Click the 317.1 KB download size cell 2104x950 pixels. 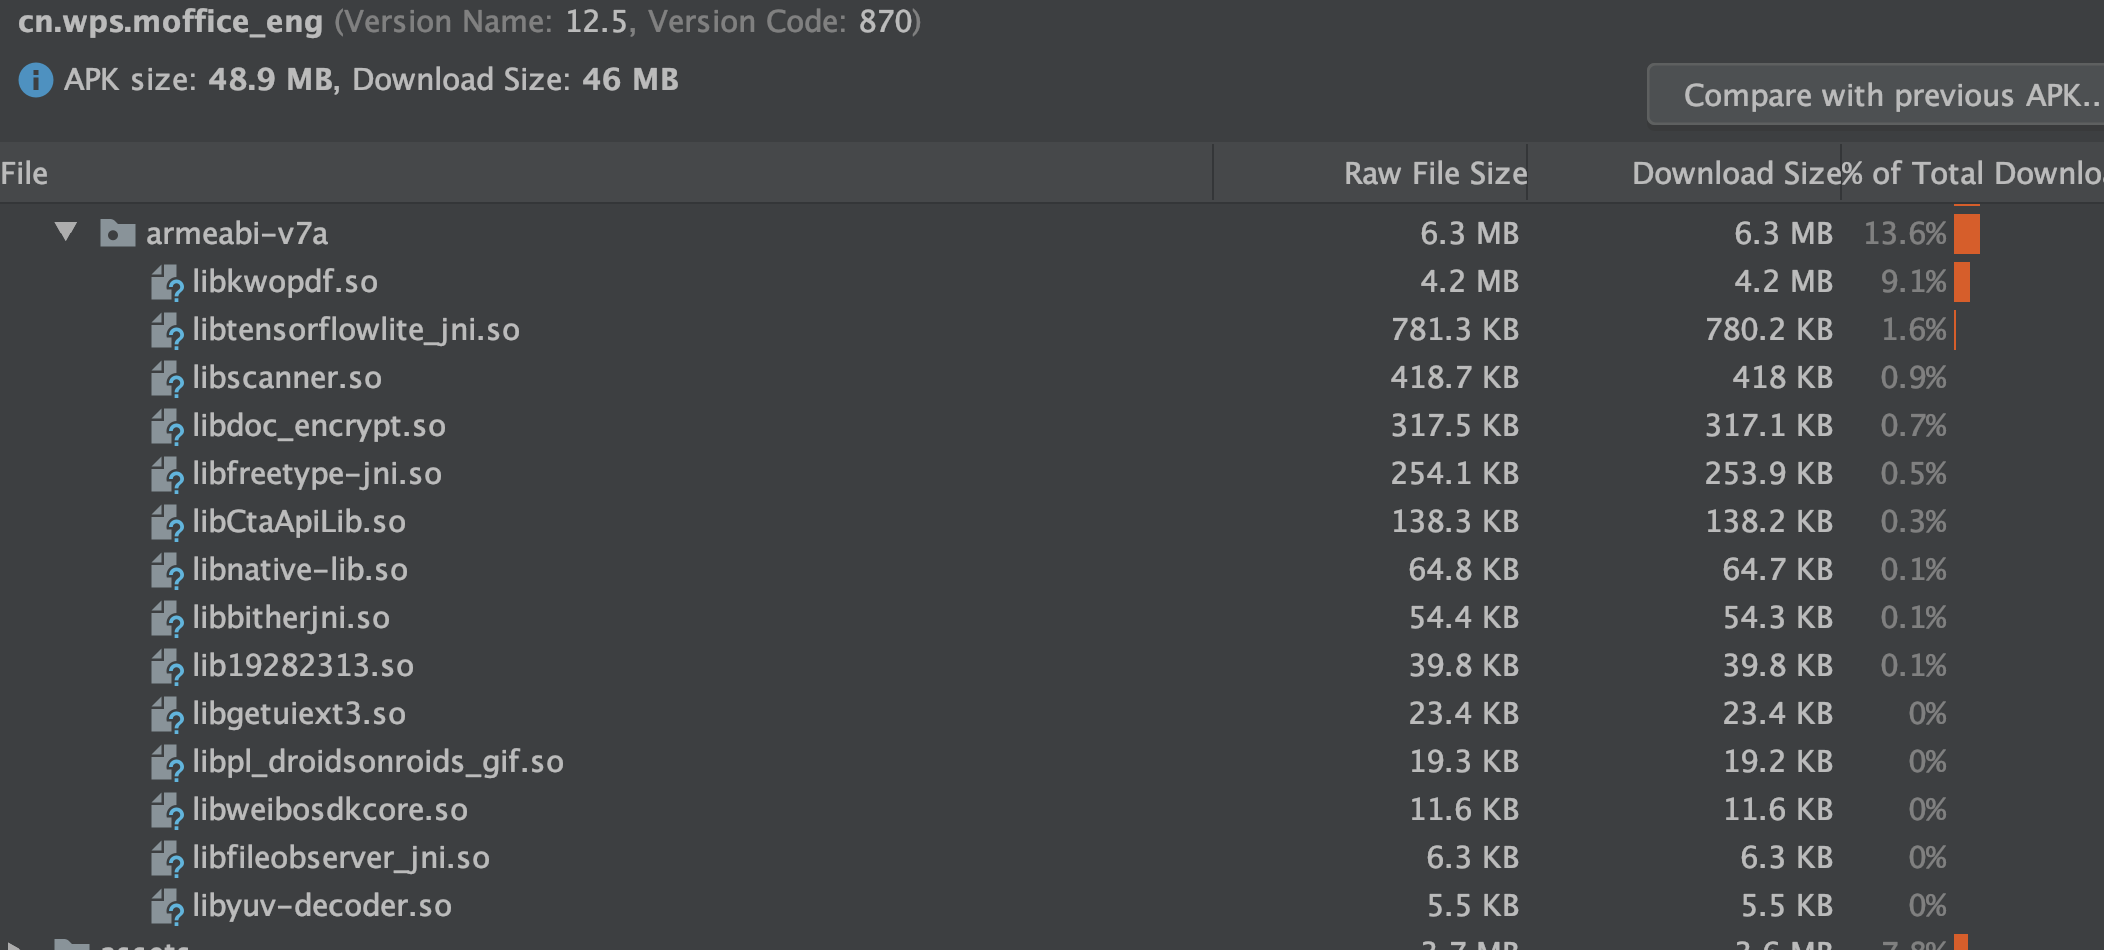click(x=1769, y=425)
